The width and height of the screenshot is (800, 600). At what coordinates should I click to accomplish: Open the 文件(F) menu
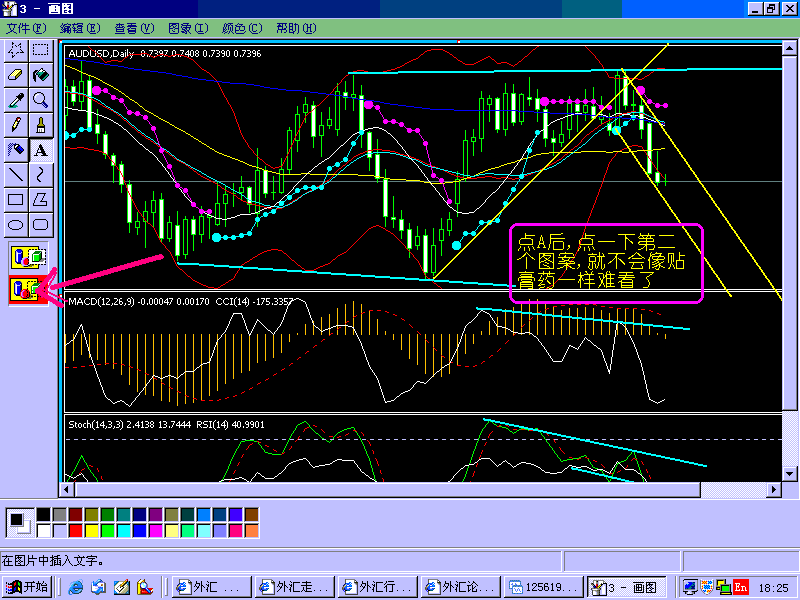[25, 28]
